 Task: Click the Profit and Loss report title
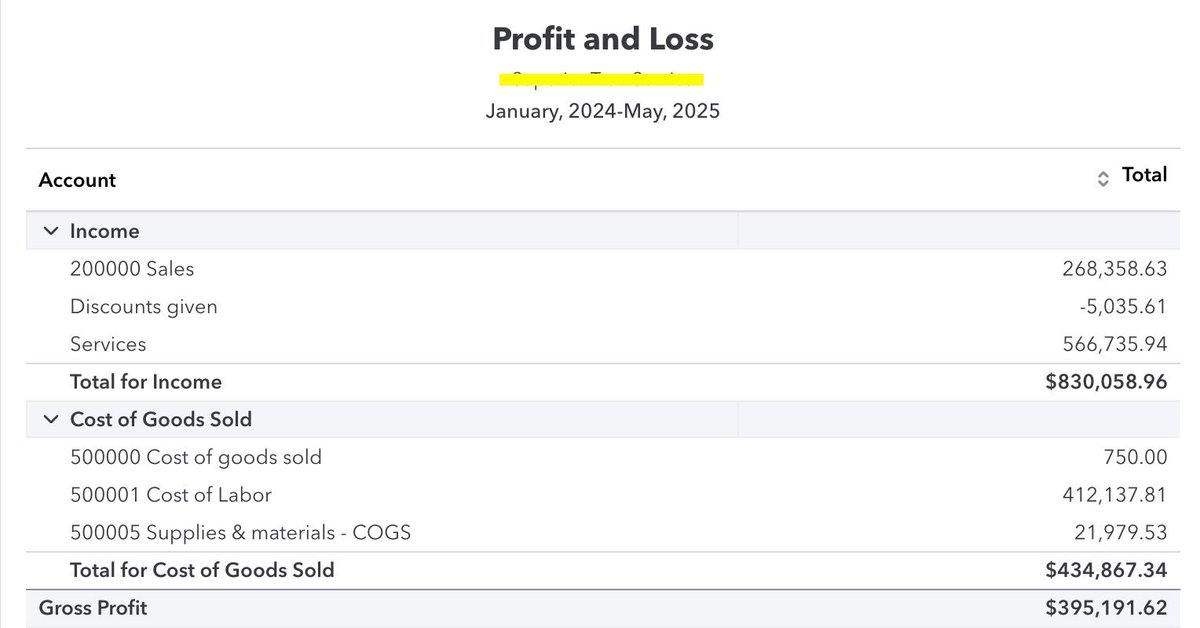click(x=603, y=39)
